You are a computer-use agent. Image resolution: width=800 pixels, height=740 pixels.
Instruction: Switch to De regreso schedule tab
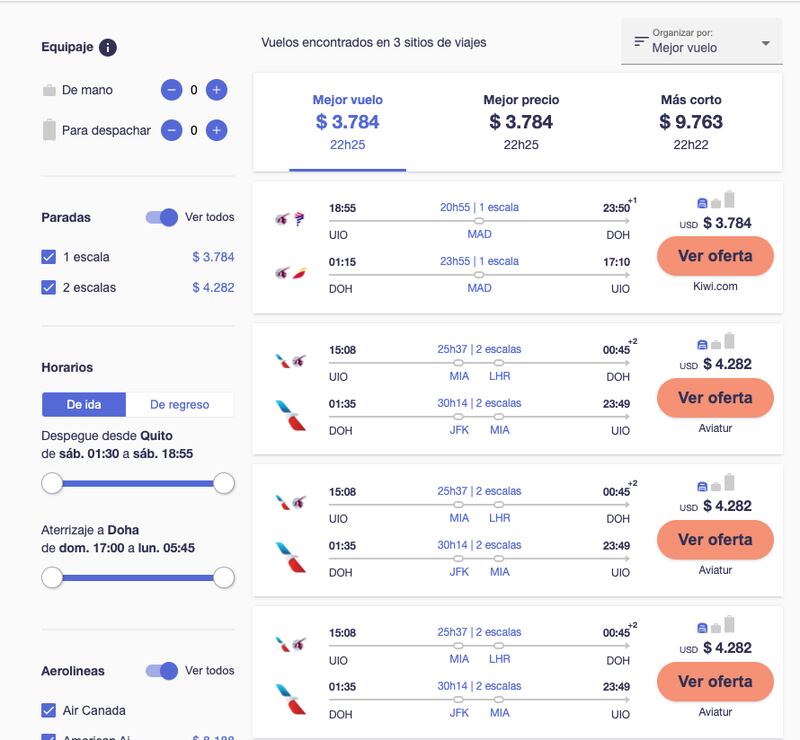point(180,405)
